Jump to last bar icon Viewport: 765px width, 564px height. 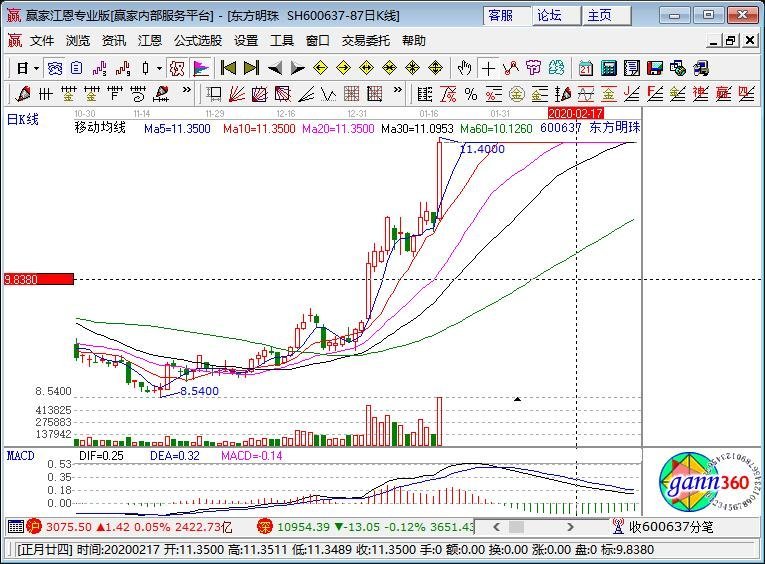[251, 68]
